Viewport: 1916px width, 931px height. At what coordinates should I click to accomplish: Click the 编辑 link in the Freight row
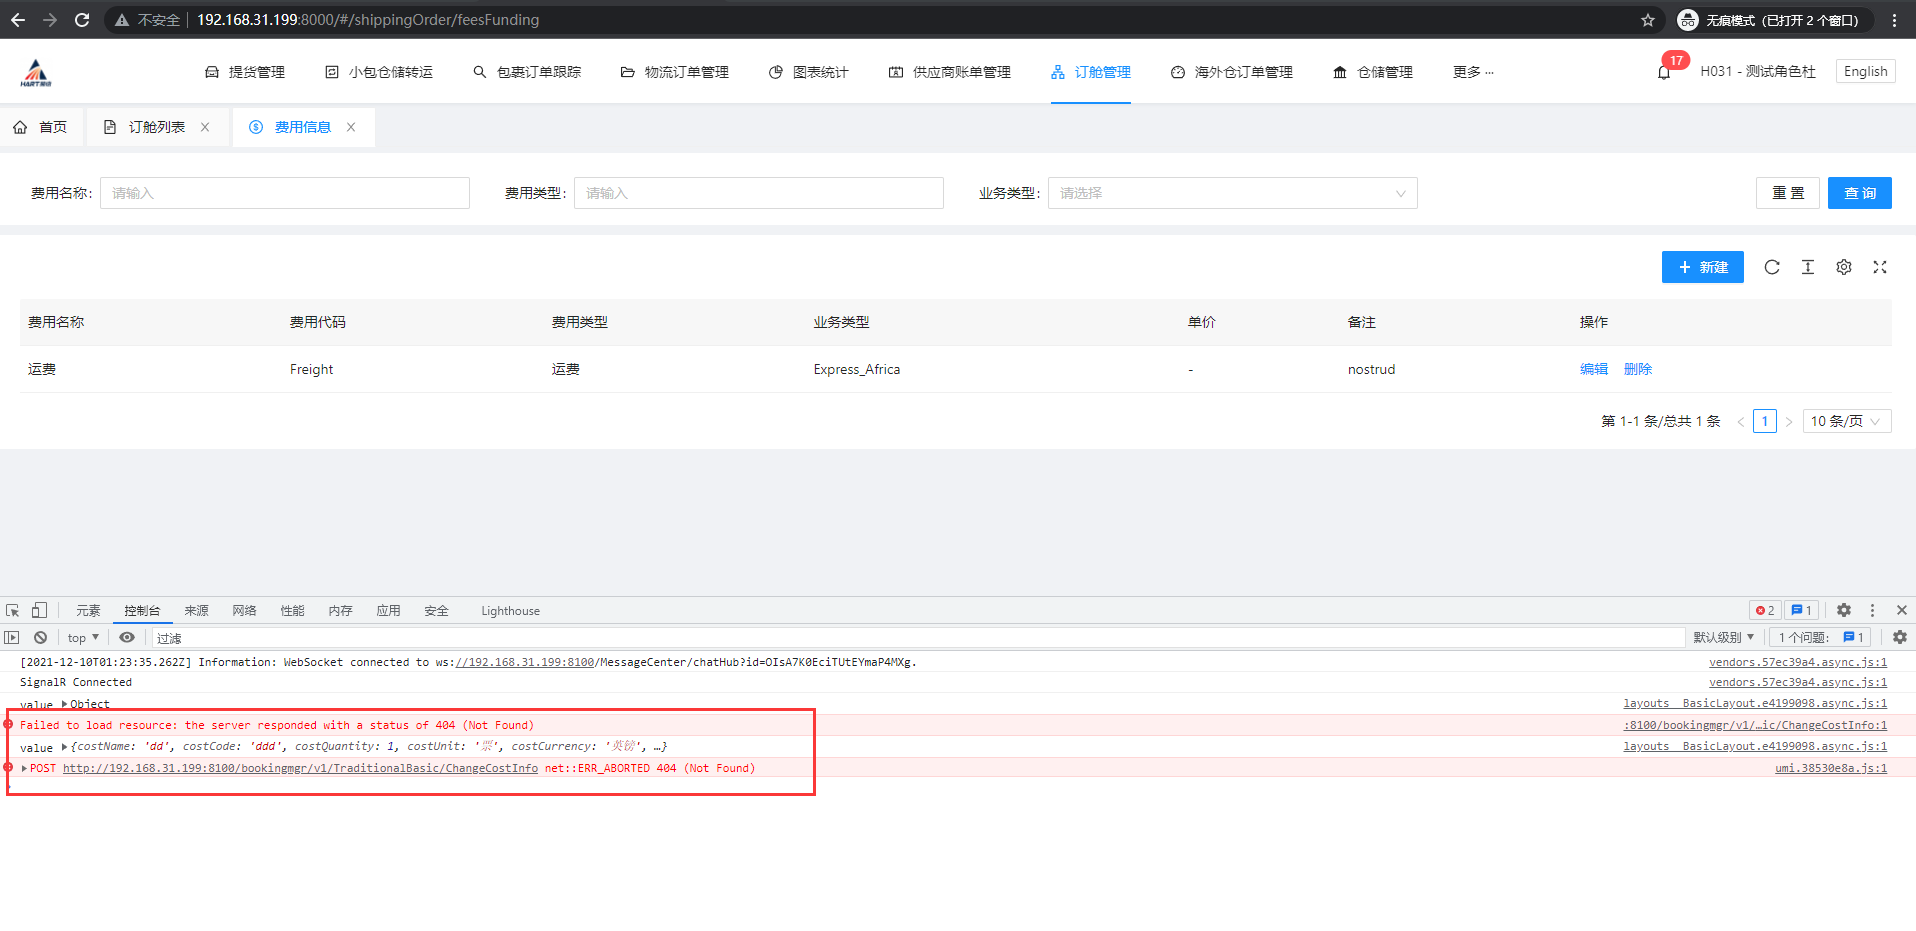(1593, 369)
